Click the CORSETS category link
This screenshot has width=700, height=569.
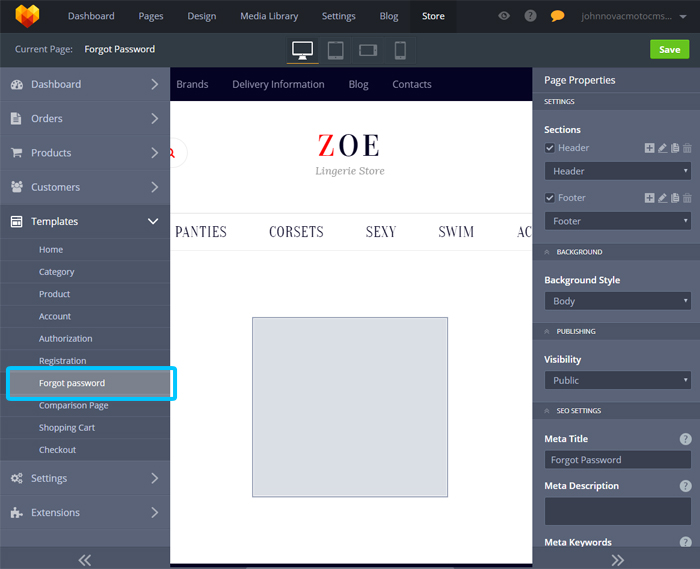coord(296,232)
